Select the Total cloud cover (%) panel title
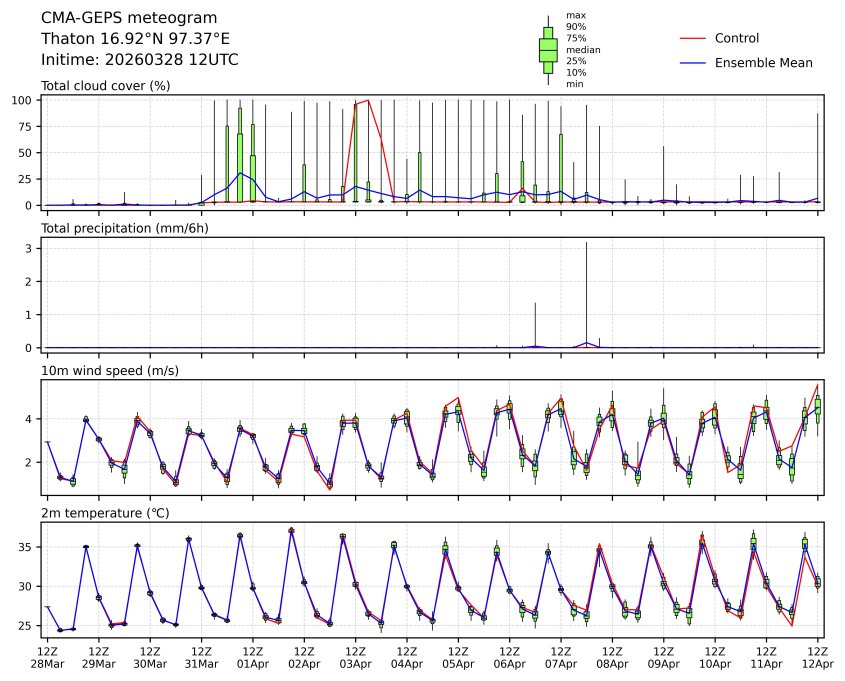845x681 pixels. tap(105, 85)
